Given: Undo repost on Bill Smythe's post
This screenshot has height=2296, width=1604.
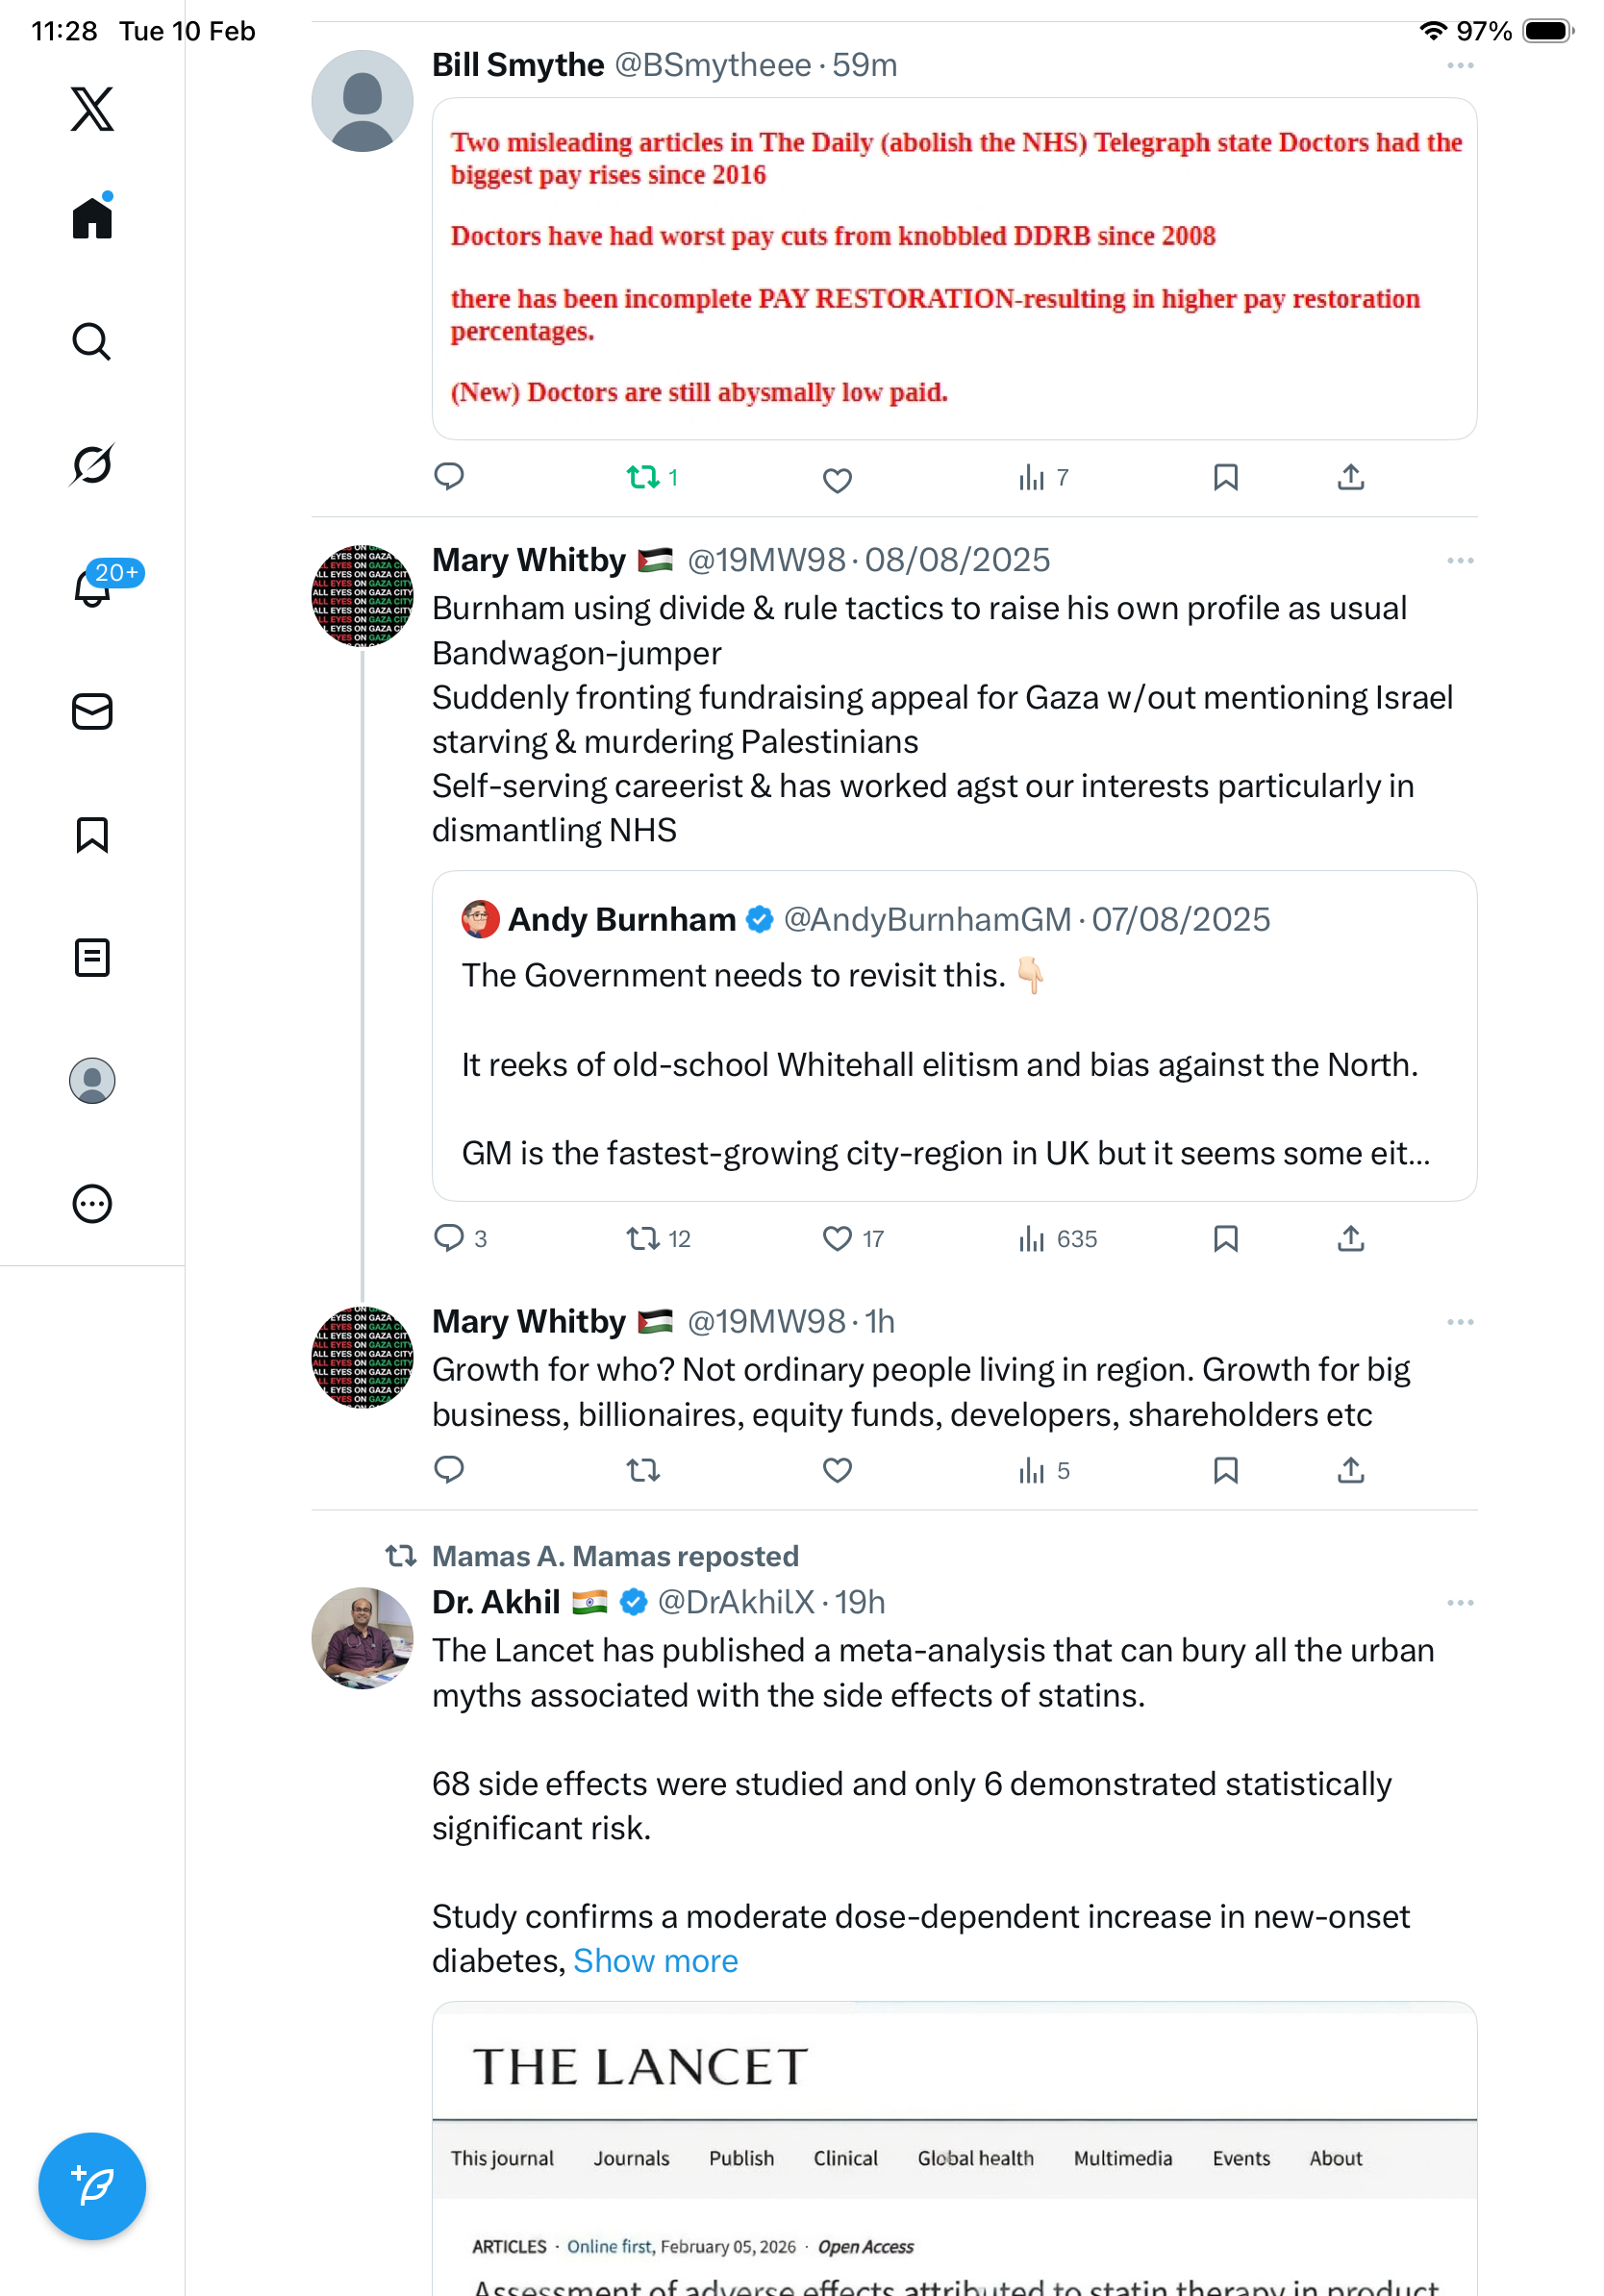Looking at the screenshot, I should (x=643, y=477).
